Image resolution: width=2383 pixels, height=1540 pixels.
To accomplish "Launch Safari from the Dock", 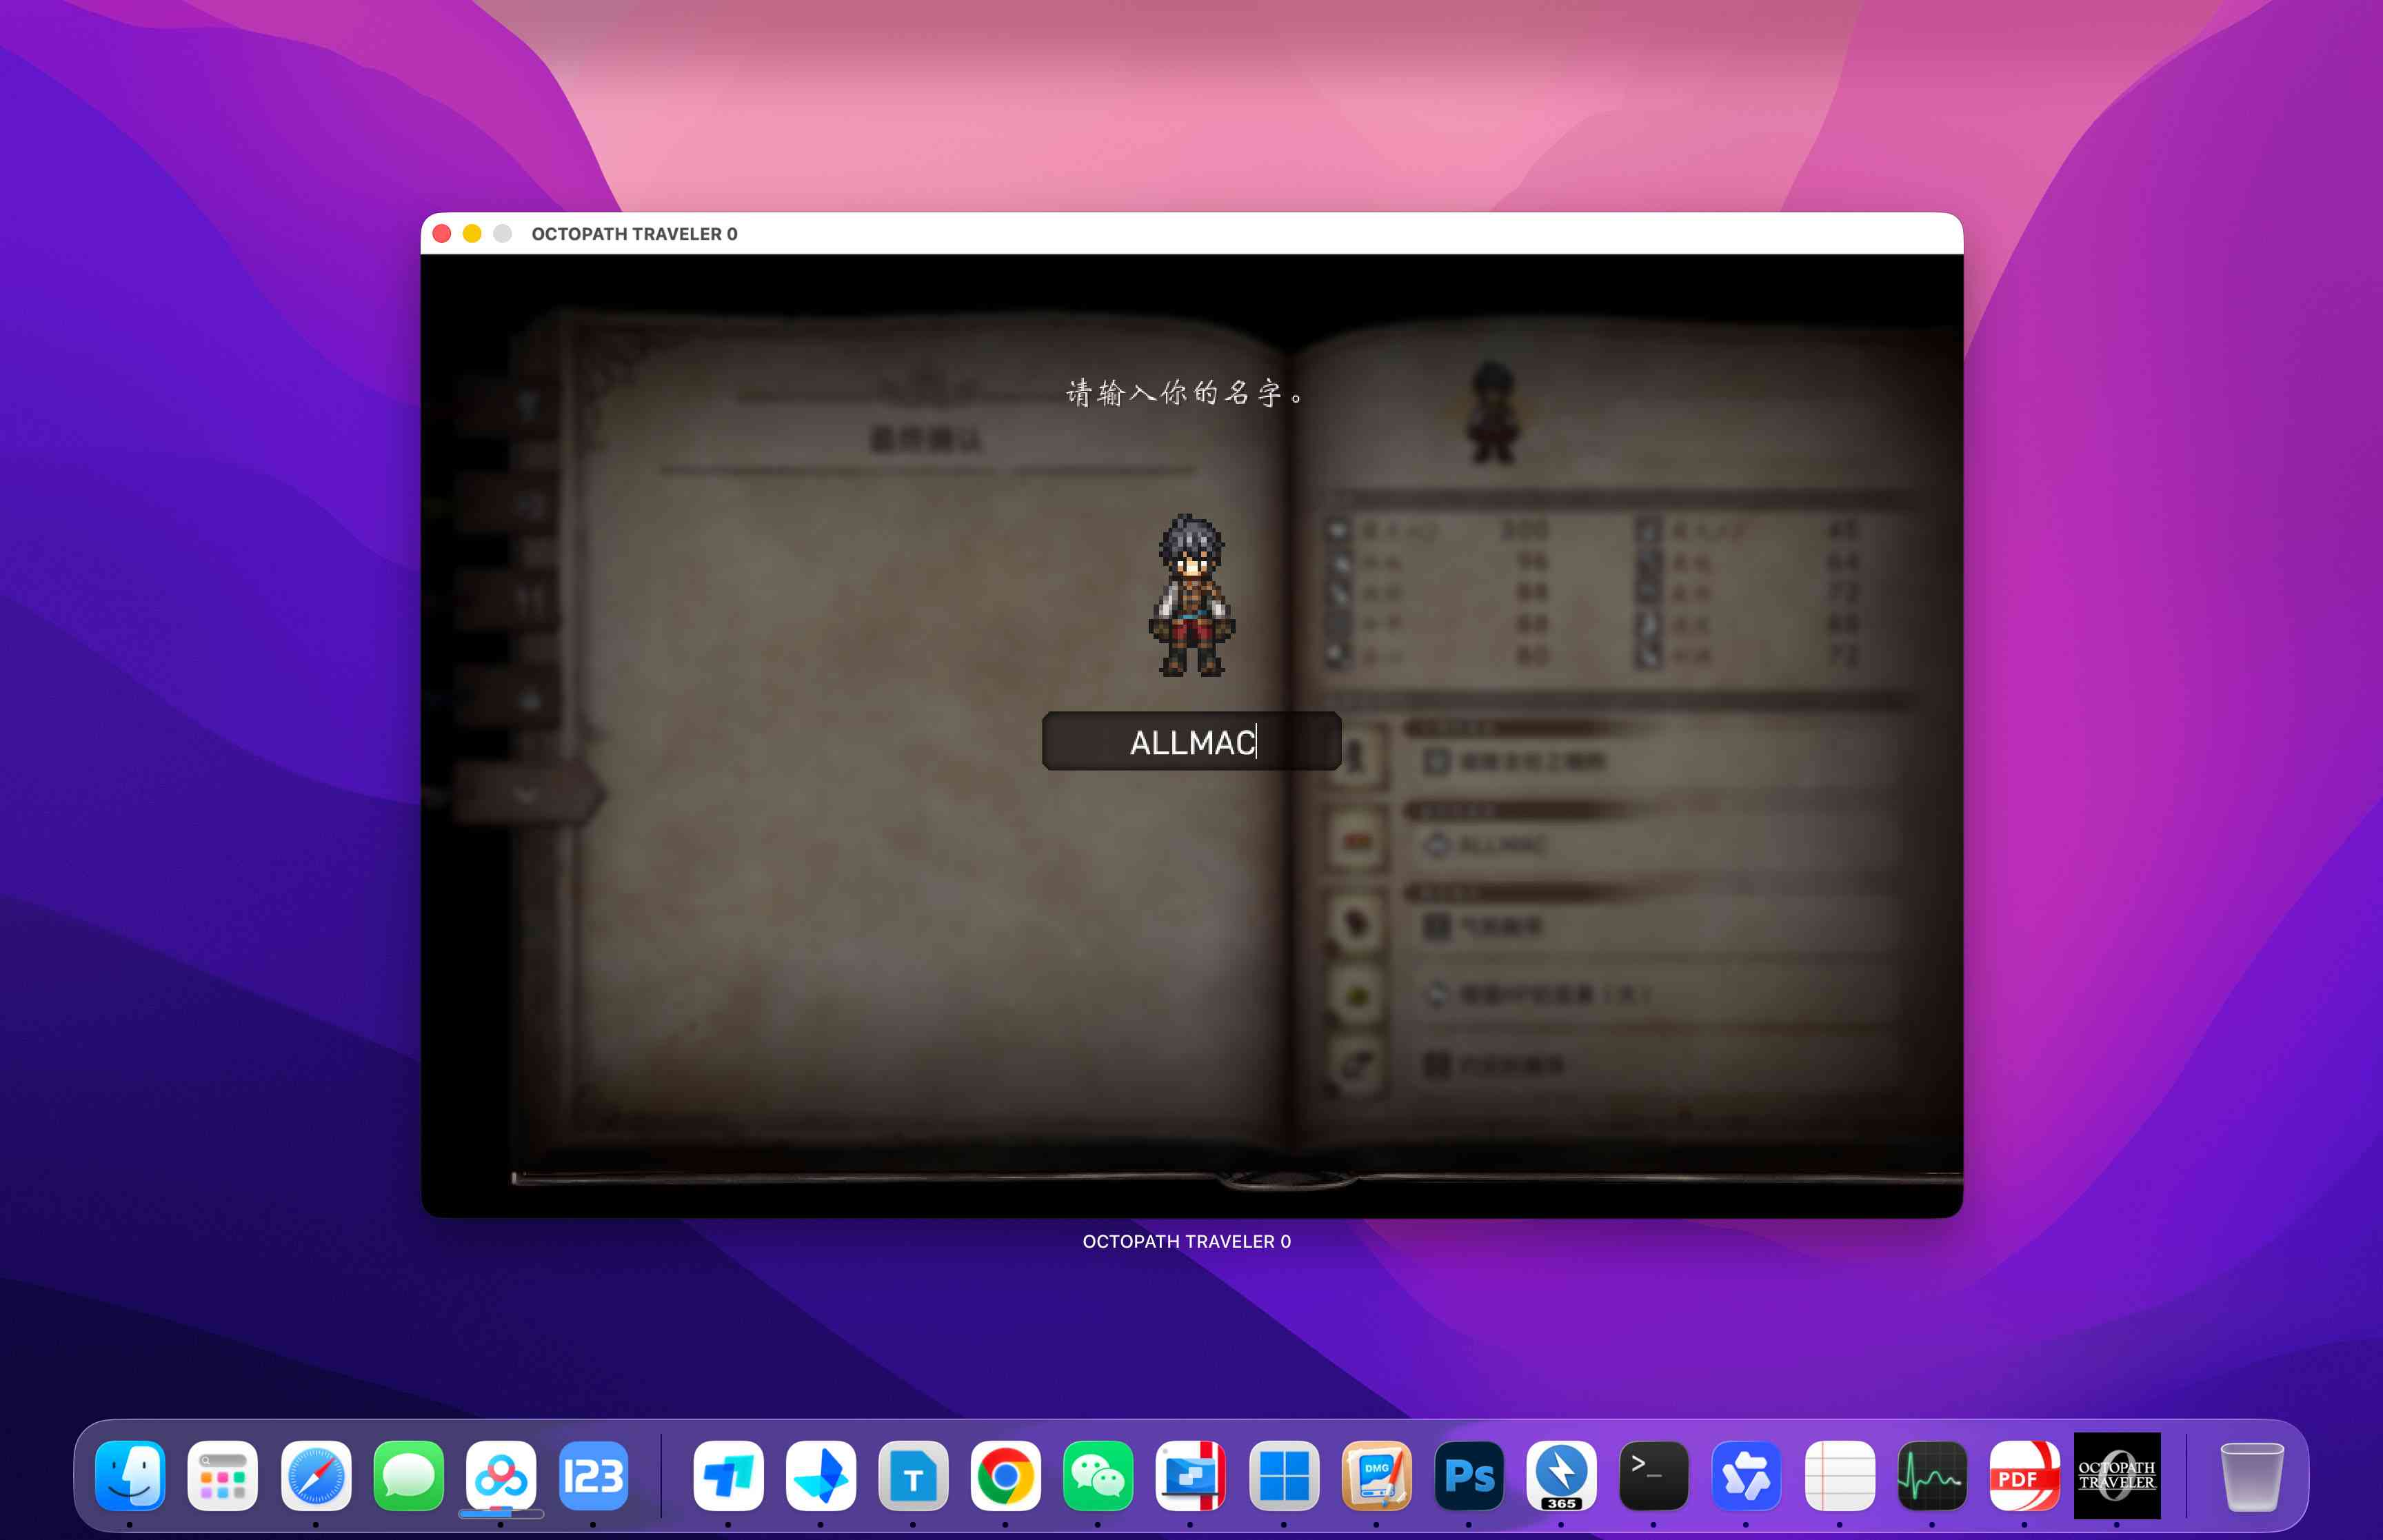I will 315,1476.
